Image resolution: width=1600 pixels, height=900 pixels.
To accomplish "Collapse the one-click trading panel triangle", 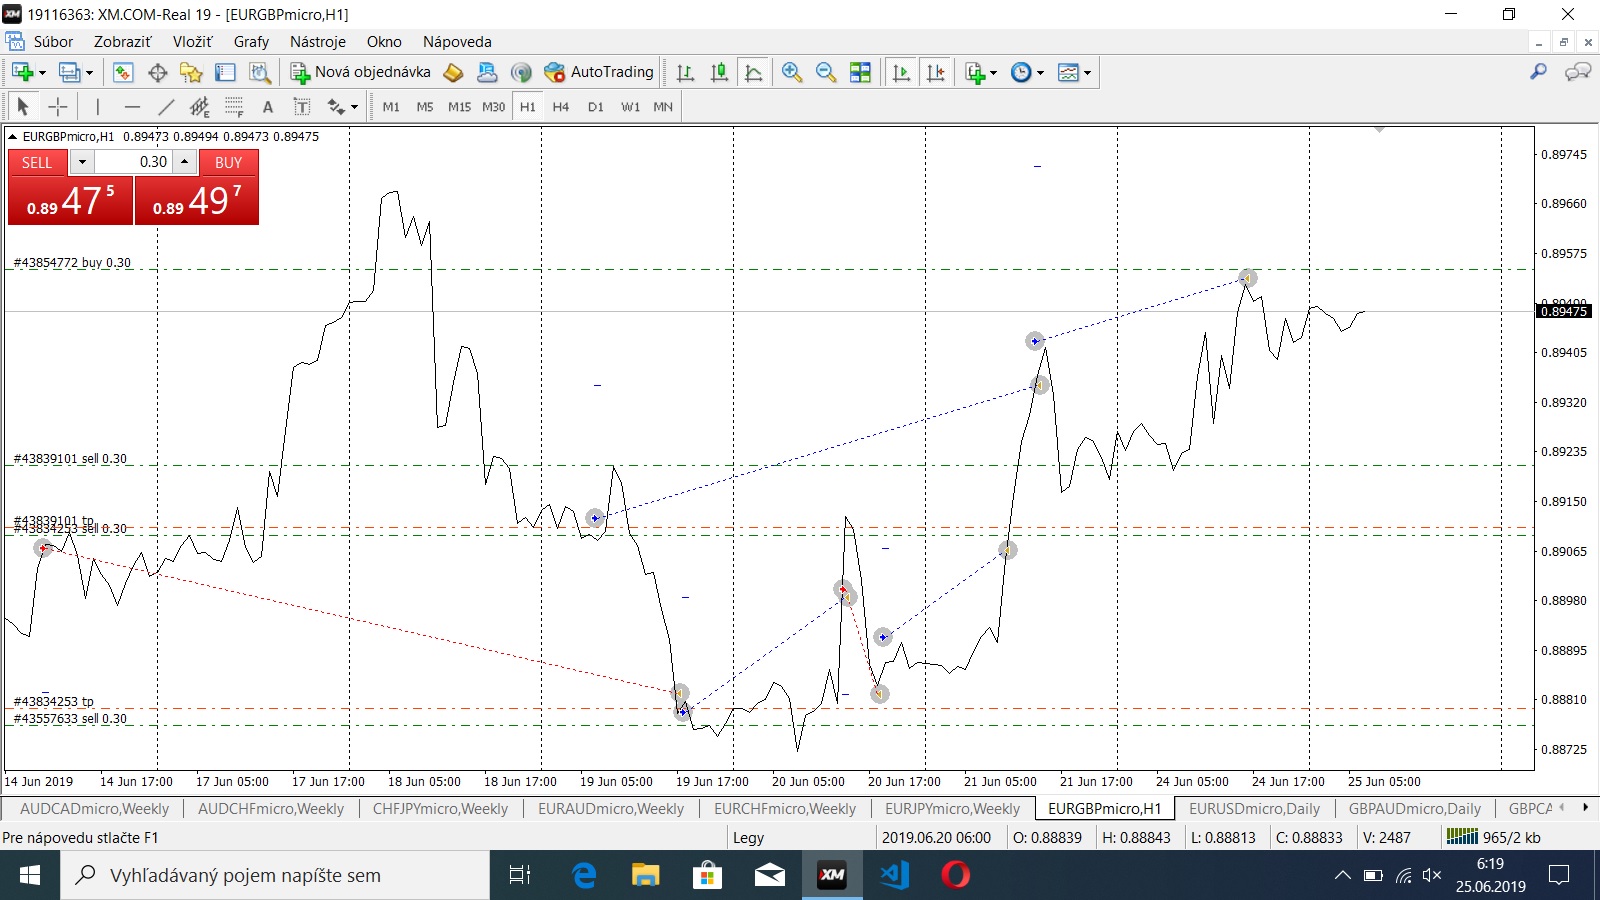I will (12, 137).
